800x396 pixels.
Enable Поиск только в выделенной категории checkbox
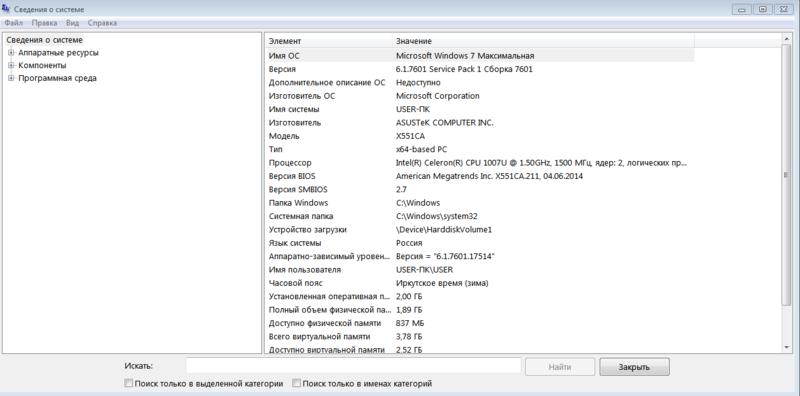pos(129,383)
